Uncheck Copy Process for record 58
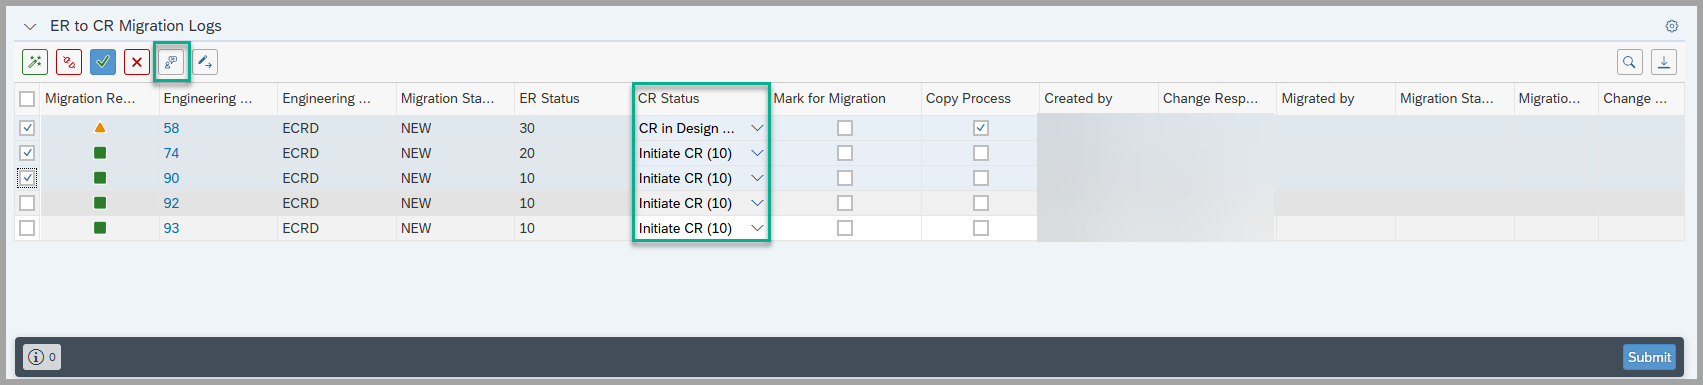This screenshot has height=385, width=1703. (980, 128)
